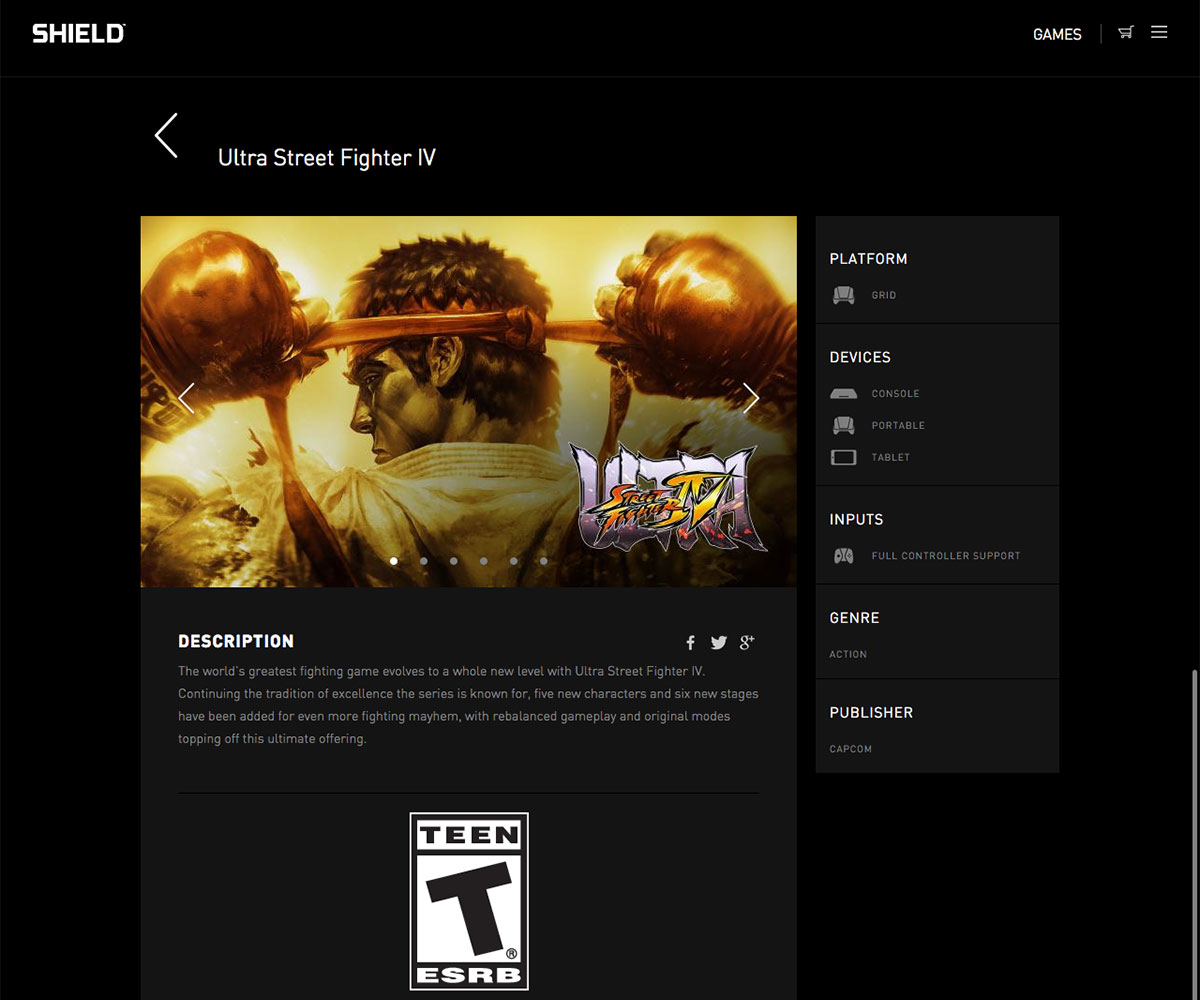Click the FULL CONTROLLER SUPPORT label
This screenshot has height=1000, width=1200.
tap(946, 556)
